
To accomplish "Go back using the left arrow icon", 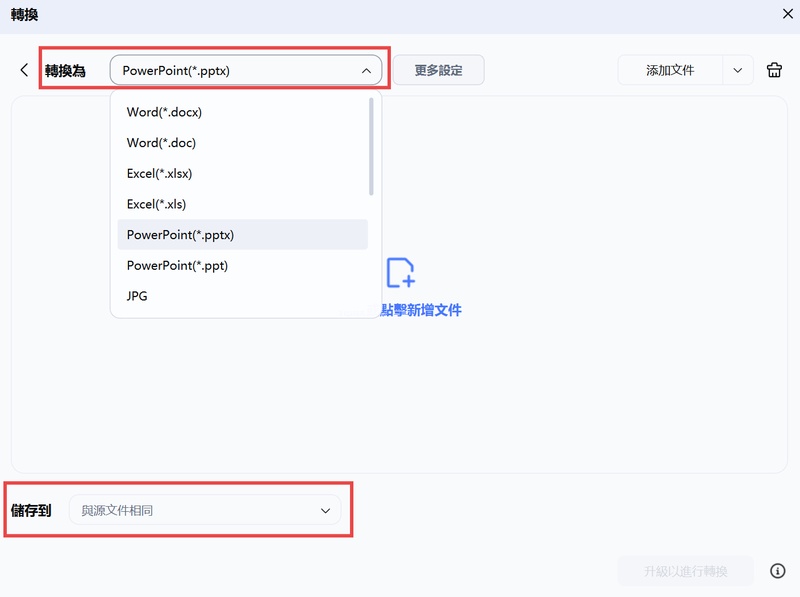I will pos(24,70).
